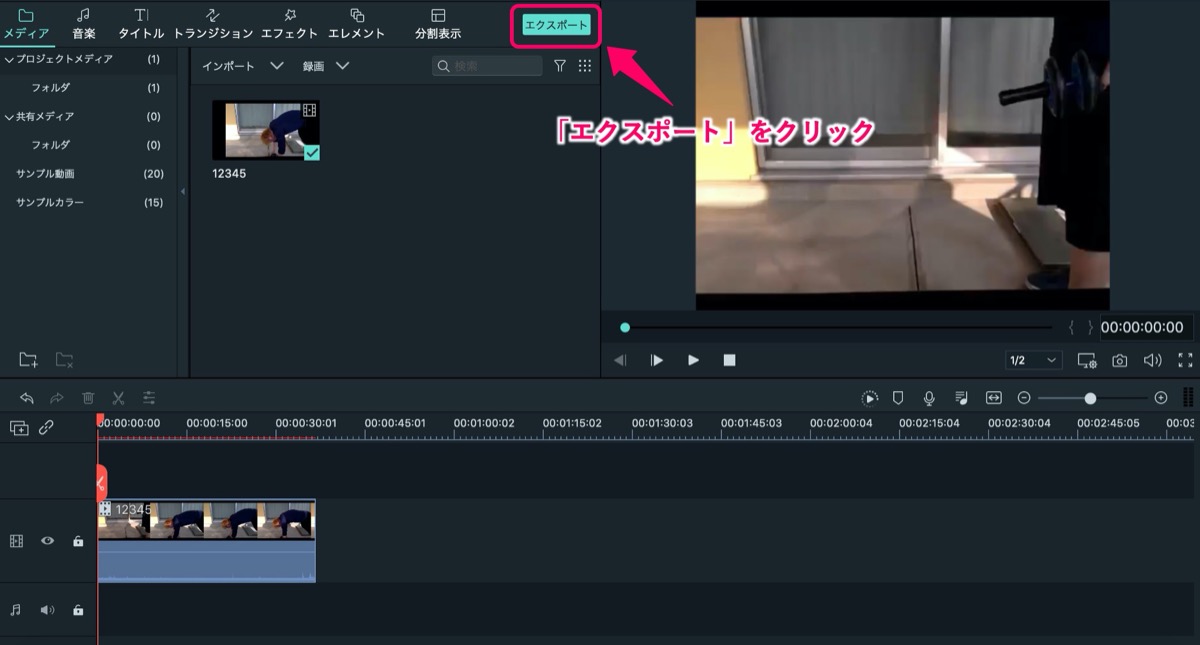
Task: Click the media 検索 search field
Action: (487, 66)
